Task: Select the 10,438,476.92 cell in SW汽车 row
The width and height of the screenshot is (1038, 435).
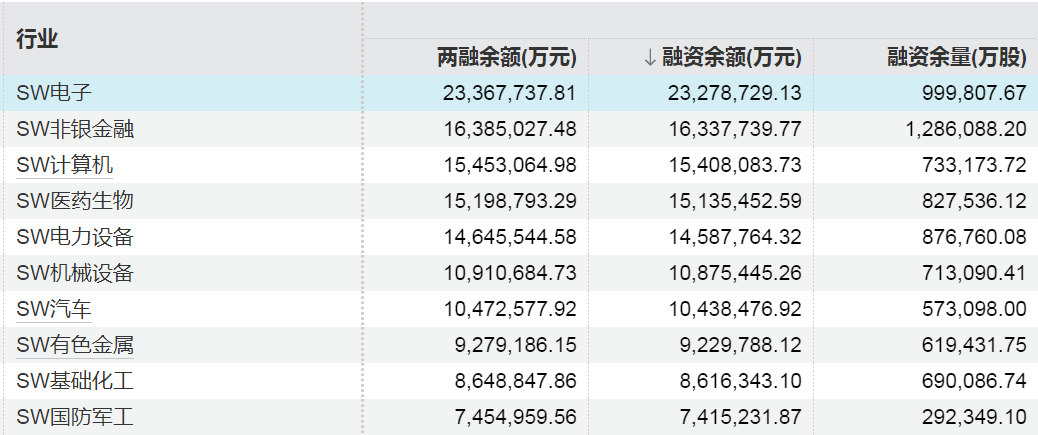Action: 734,310
